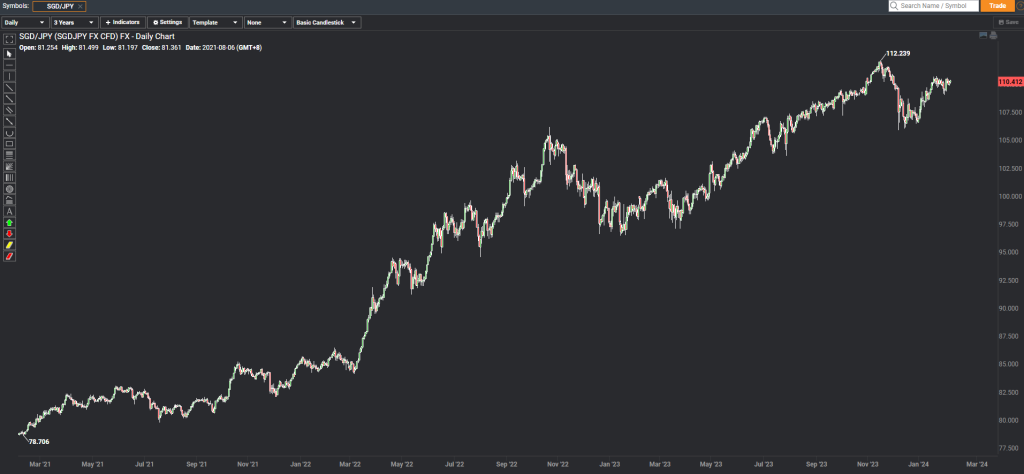This screenshot has width=1024, height=474.
Task: Open the Template dropdown
Action: pyautogui.click(x=216, y=22)
